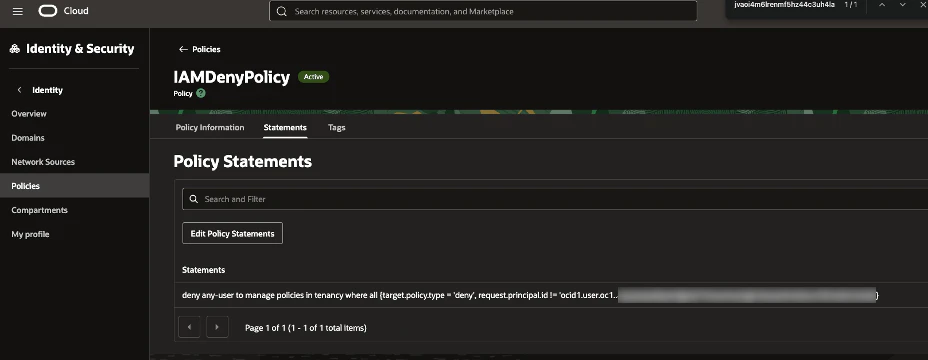Go to previous page of statements
This screenshot has height=360, width=928.
[x=189, y=327]
